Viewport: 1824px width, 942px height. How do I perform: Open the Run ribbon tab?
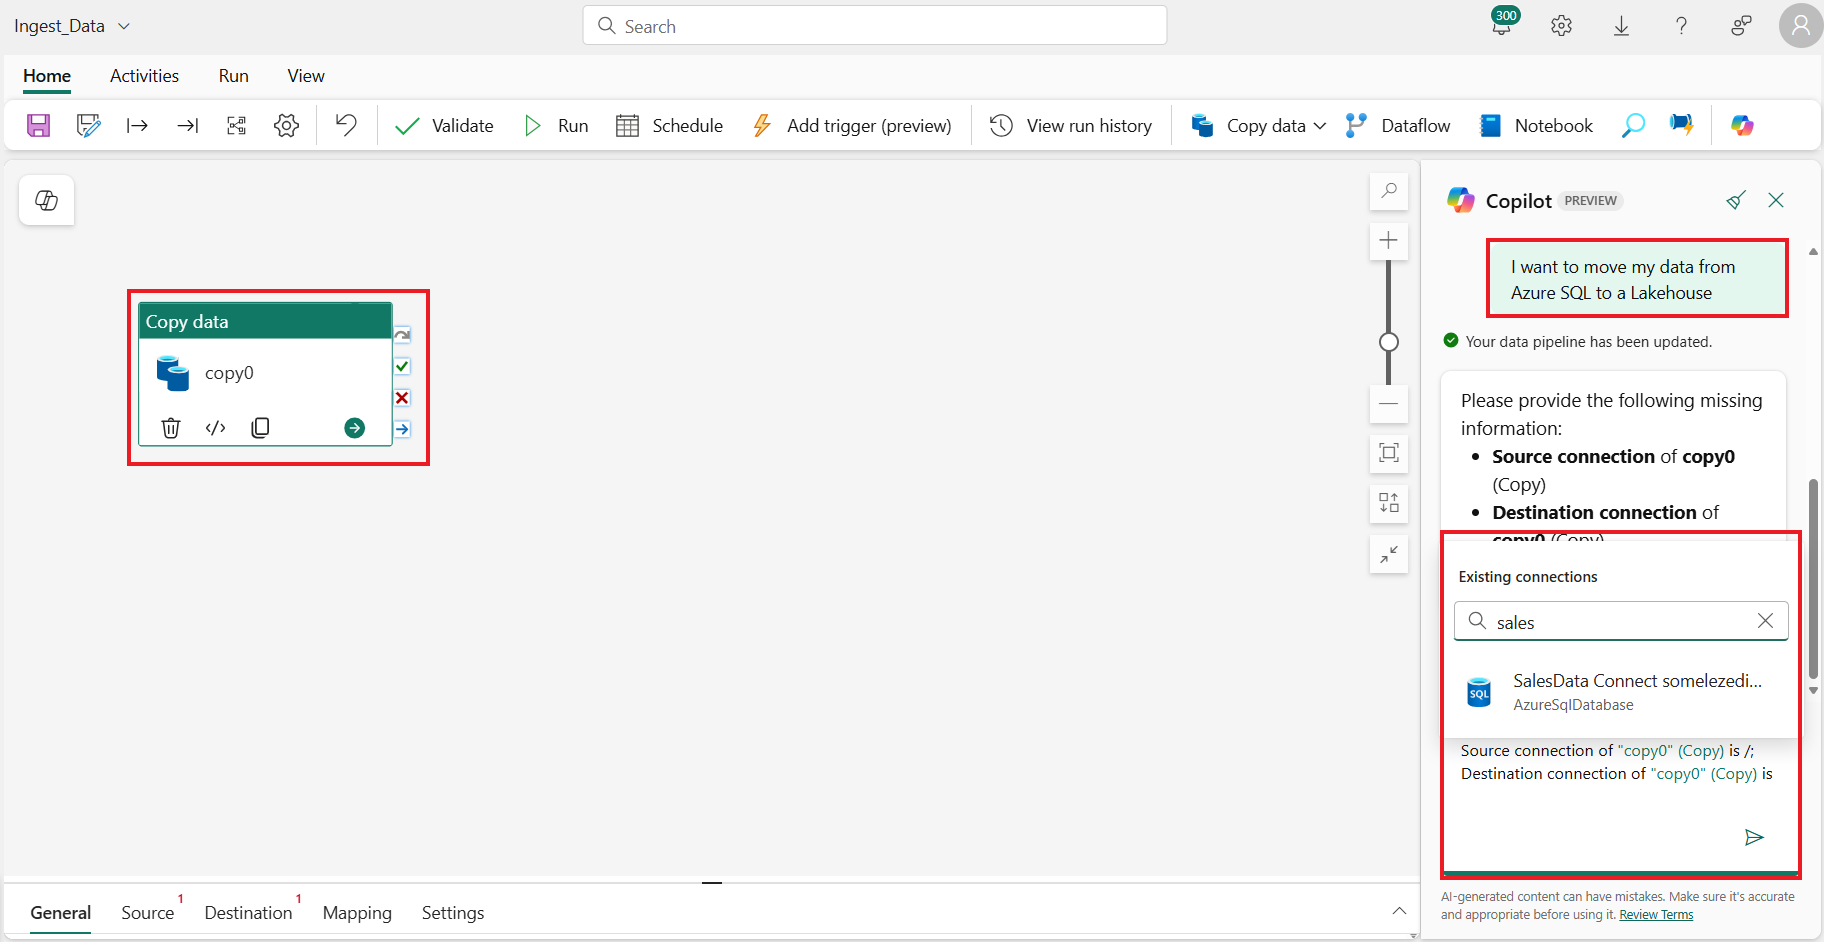233,76
